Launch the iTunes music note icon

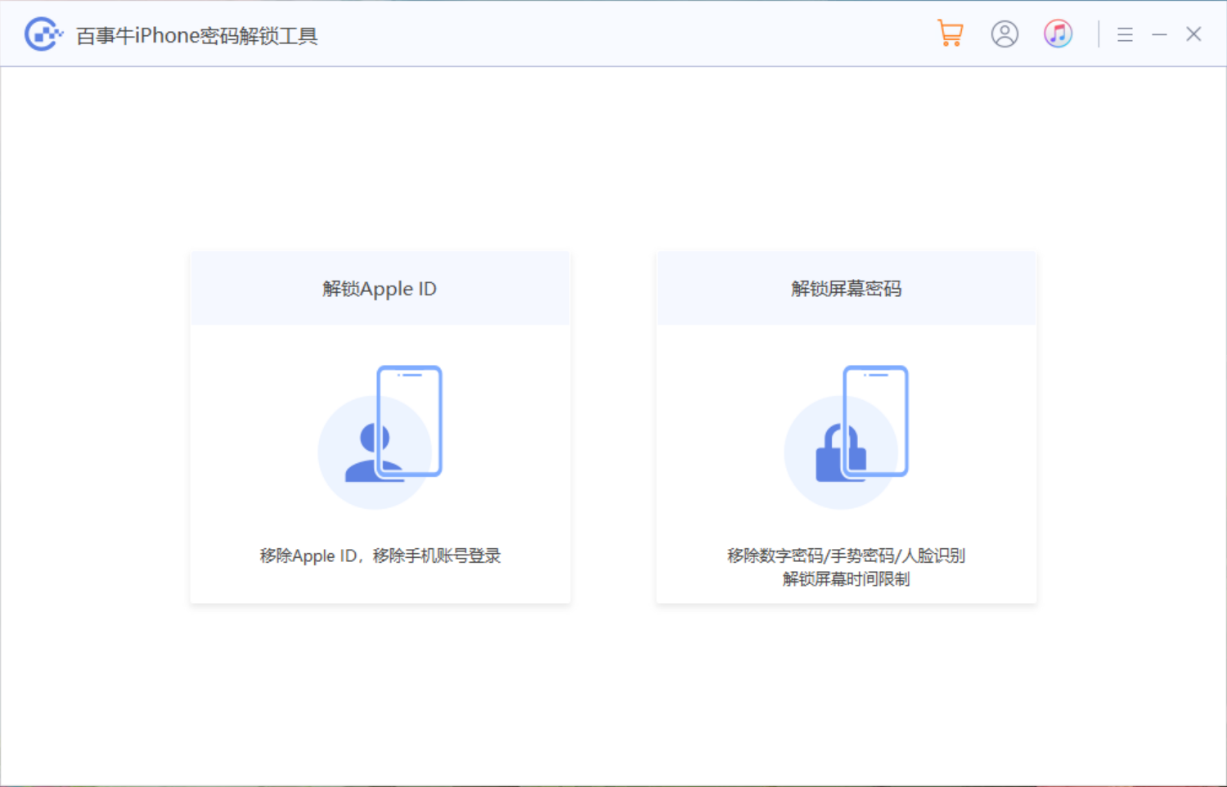1058,34
